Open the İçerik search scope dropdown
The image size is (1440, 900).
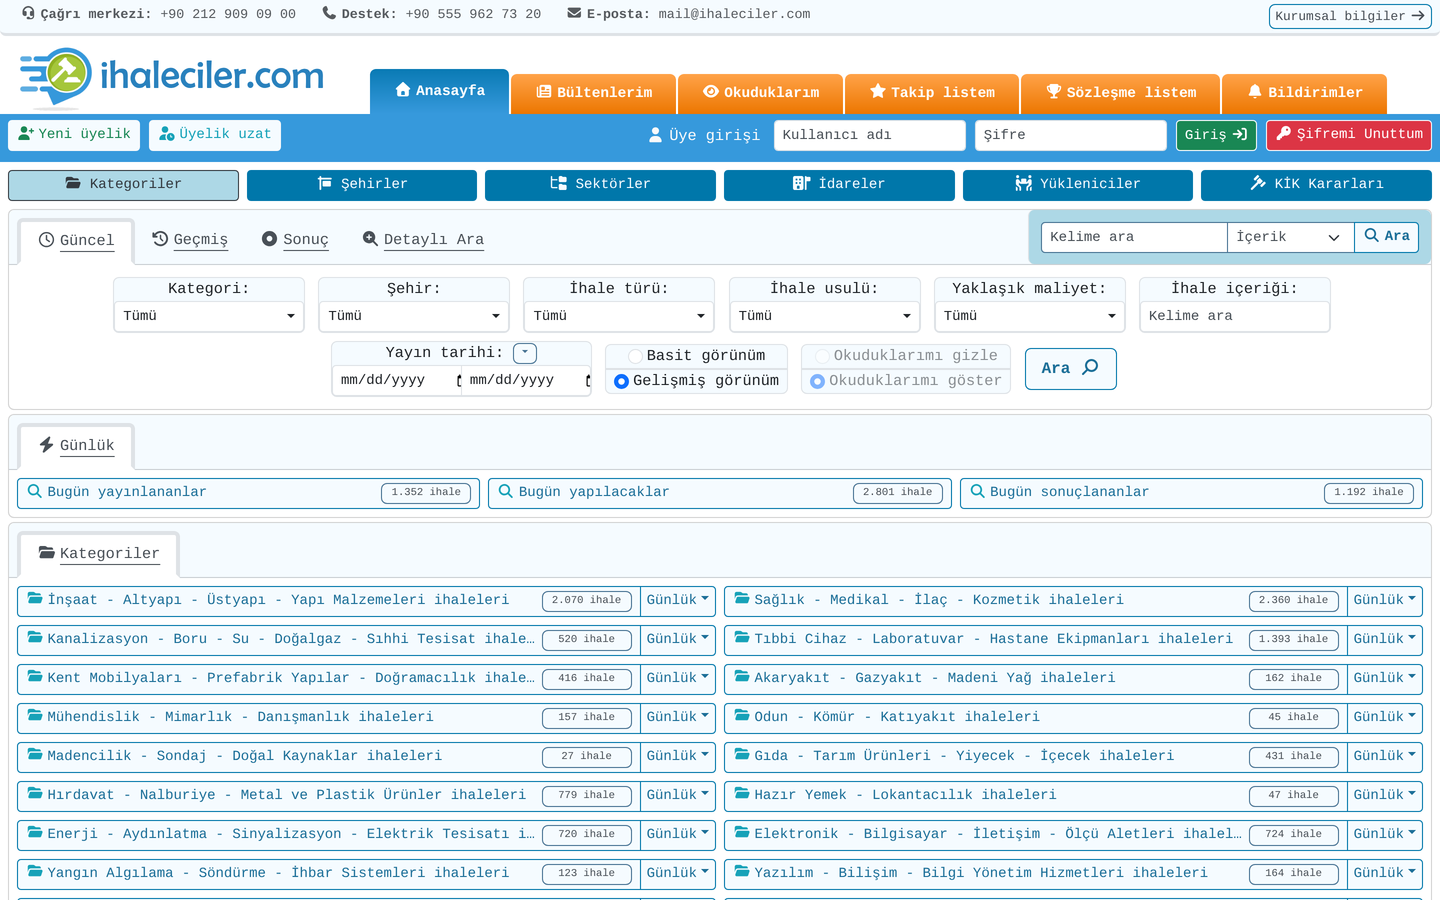1290,237
